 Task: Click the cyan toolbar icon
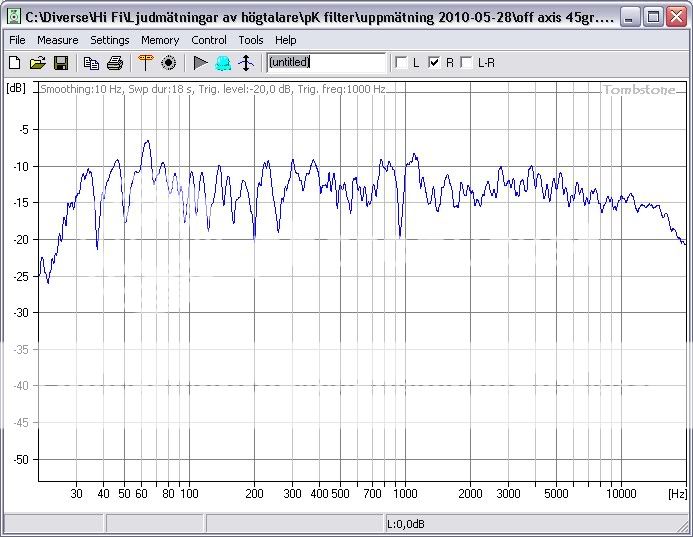pyautogui.click(x=223, y=63)
